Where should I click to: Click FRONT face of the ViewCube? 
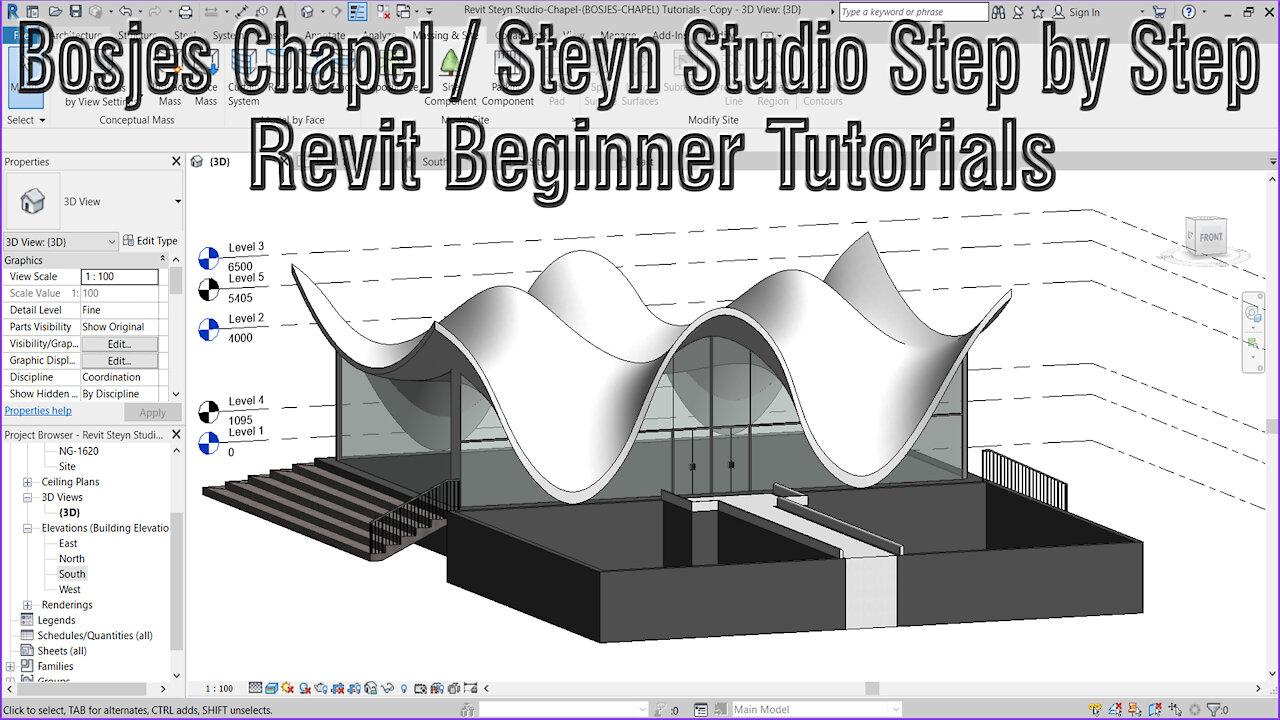coord(1210,237)
